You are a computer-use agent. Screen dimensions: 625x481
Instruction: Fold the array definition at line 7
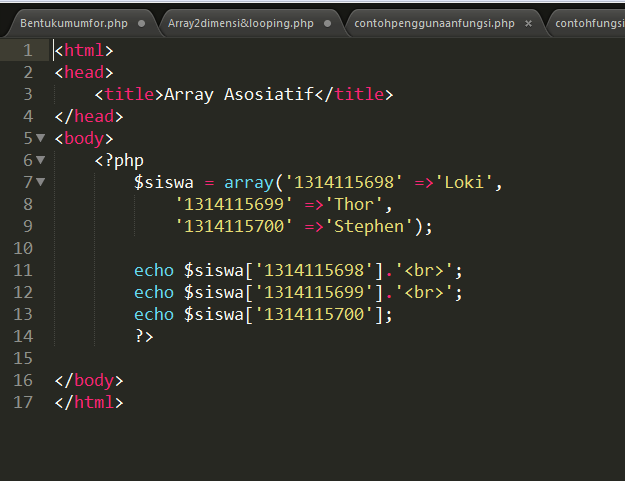[41, 182]
